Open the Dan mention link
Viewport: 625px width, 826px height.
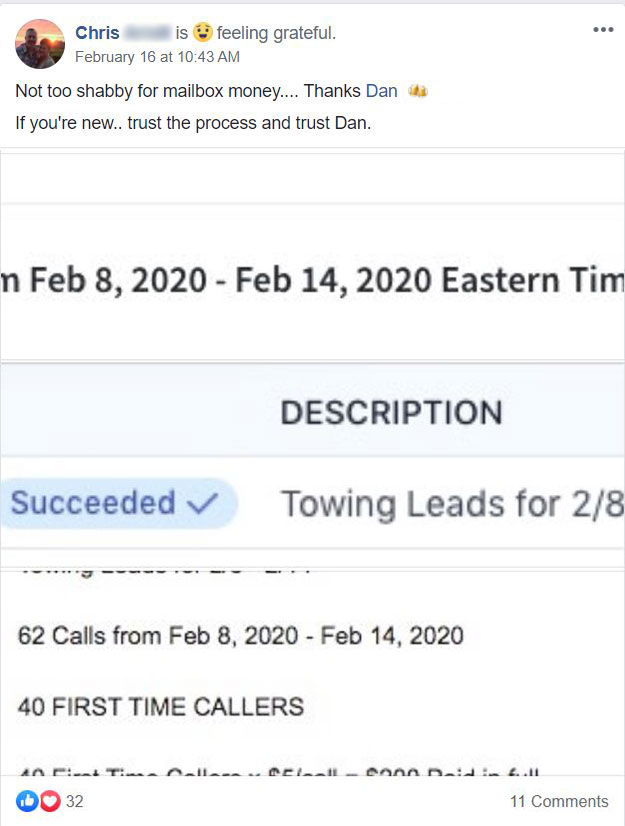(382, 91)
